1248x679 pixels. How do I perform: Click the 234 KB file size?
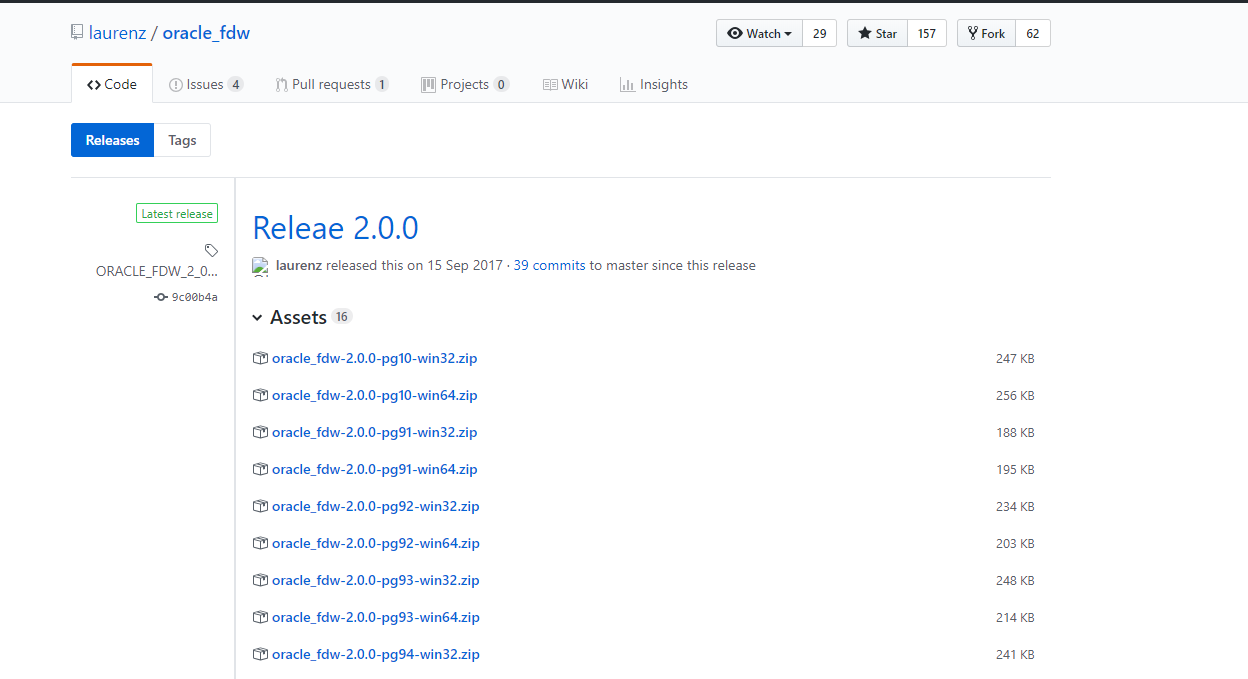(1015, 506)
